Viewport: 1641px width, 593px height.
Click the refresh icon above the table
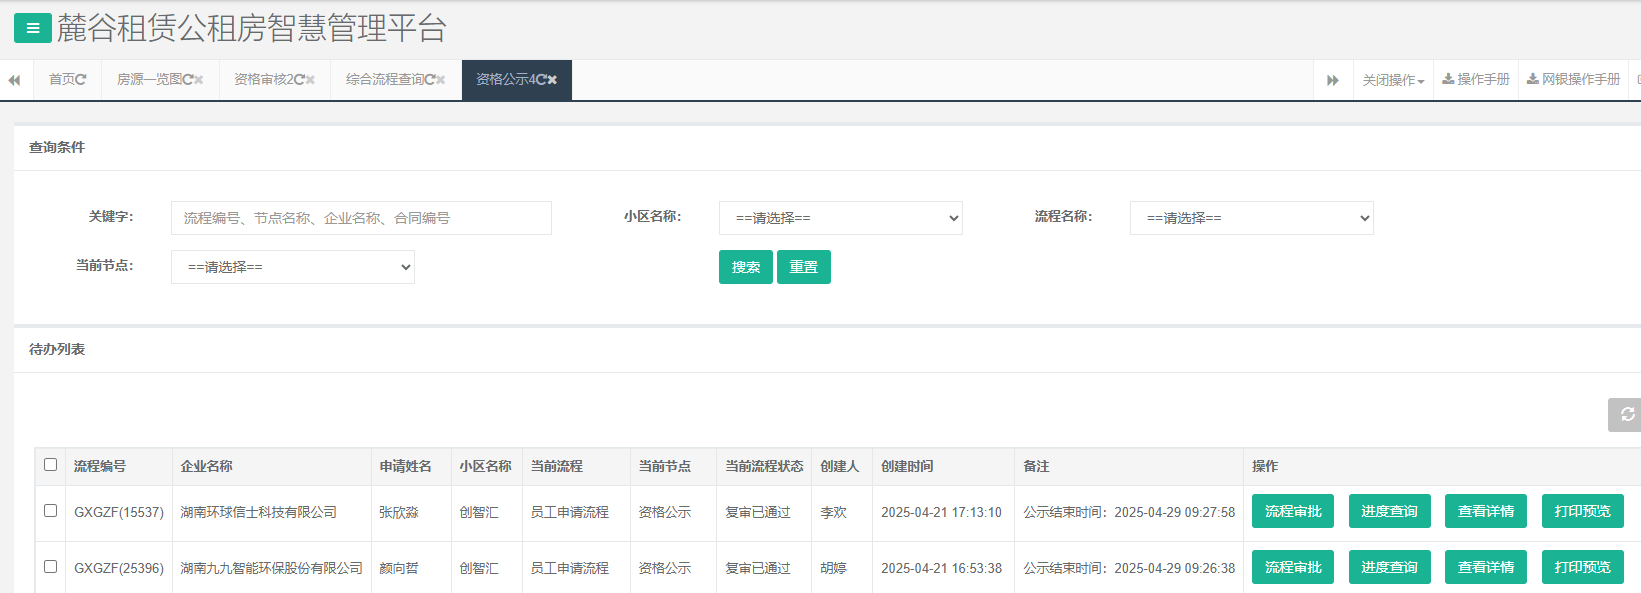[x=1626, y=415]
